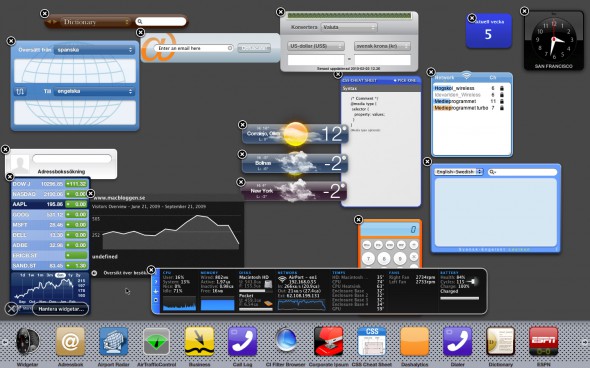Viewport: 590px width, 368px height.
Task: Show previous widgets using the bar's left arrow
Action: click(5, 342)
